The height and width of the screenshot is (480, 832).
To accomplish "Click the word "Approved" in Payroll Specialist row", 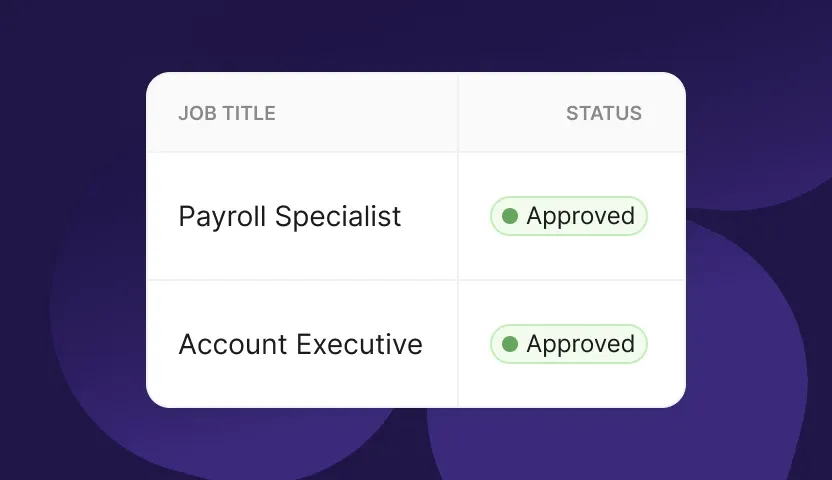I will tap(580, 216).
